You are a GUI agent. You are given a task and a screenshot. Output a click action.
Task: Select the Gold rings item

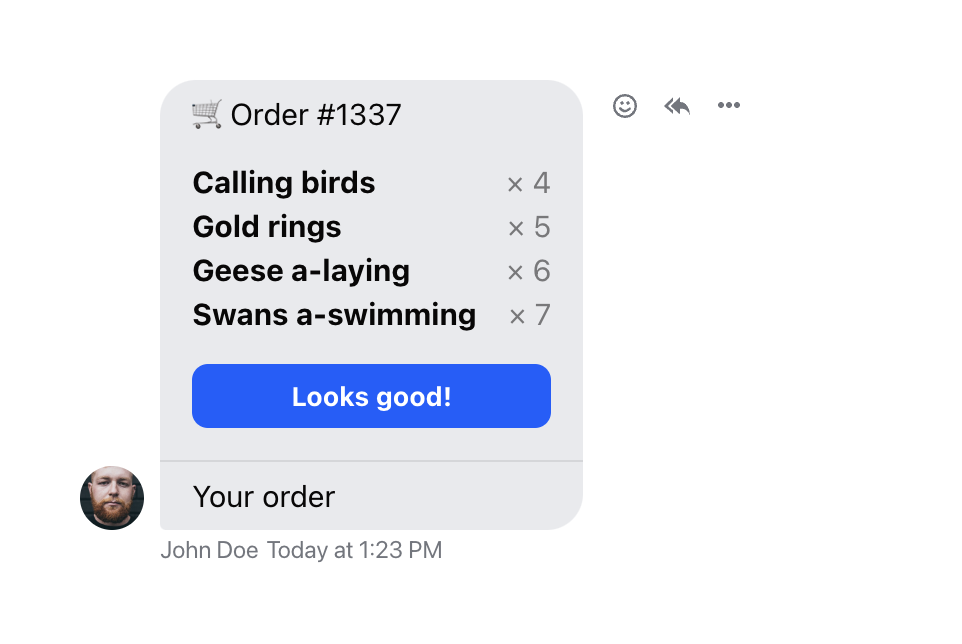click(x=267, y=227)
